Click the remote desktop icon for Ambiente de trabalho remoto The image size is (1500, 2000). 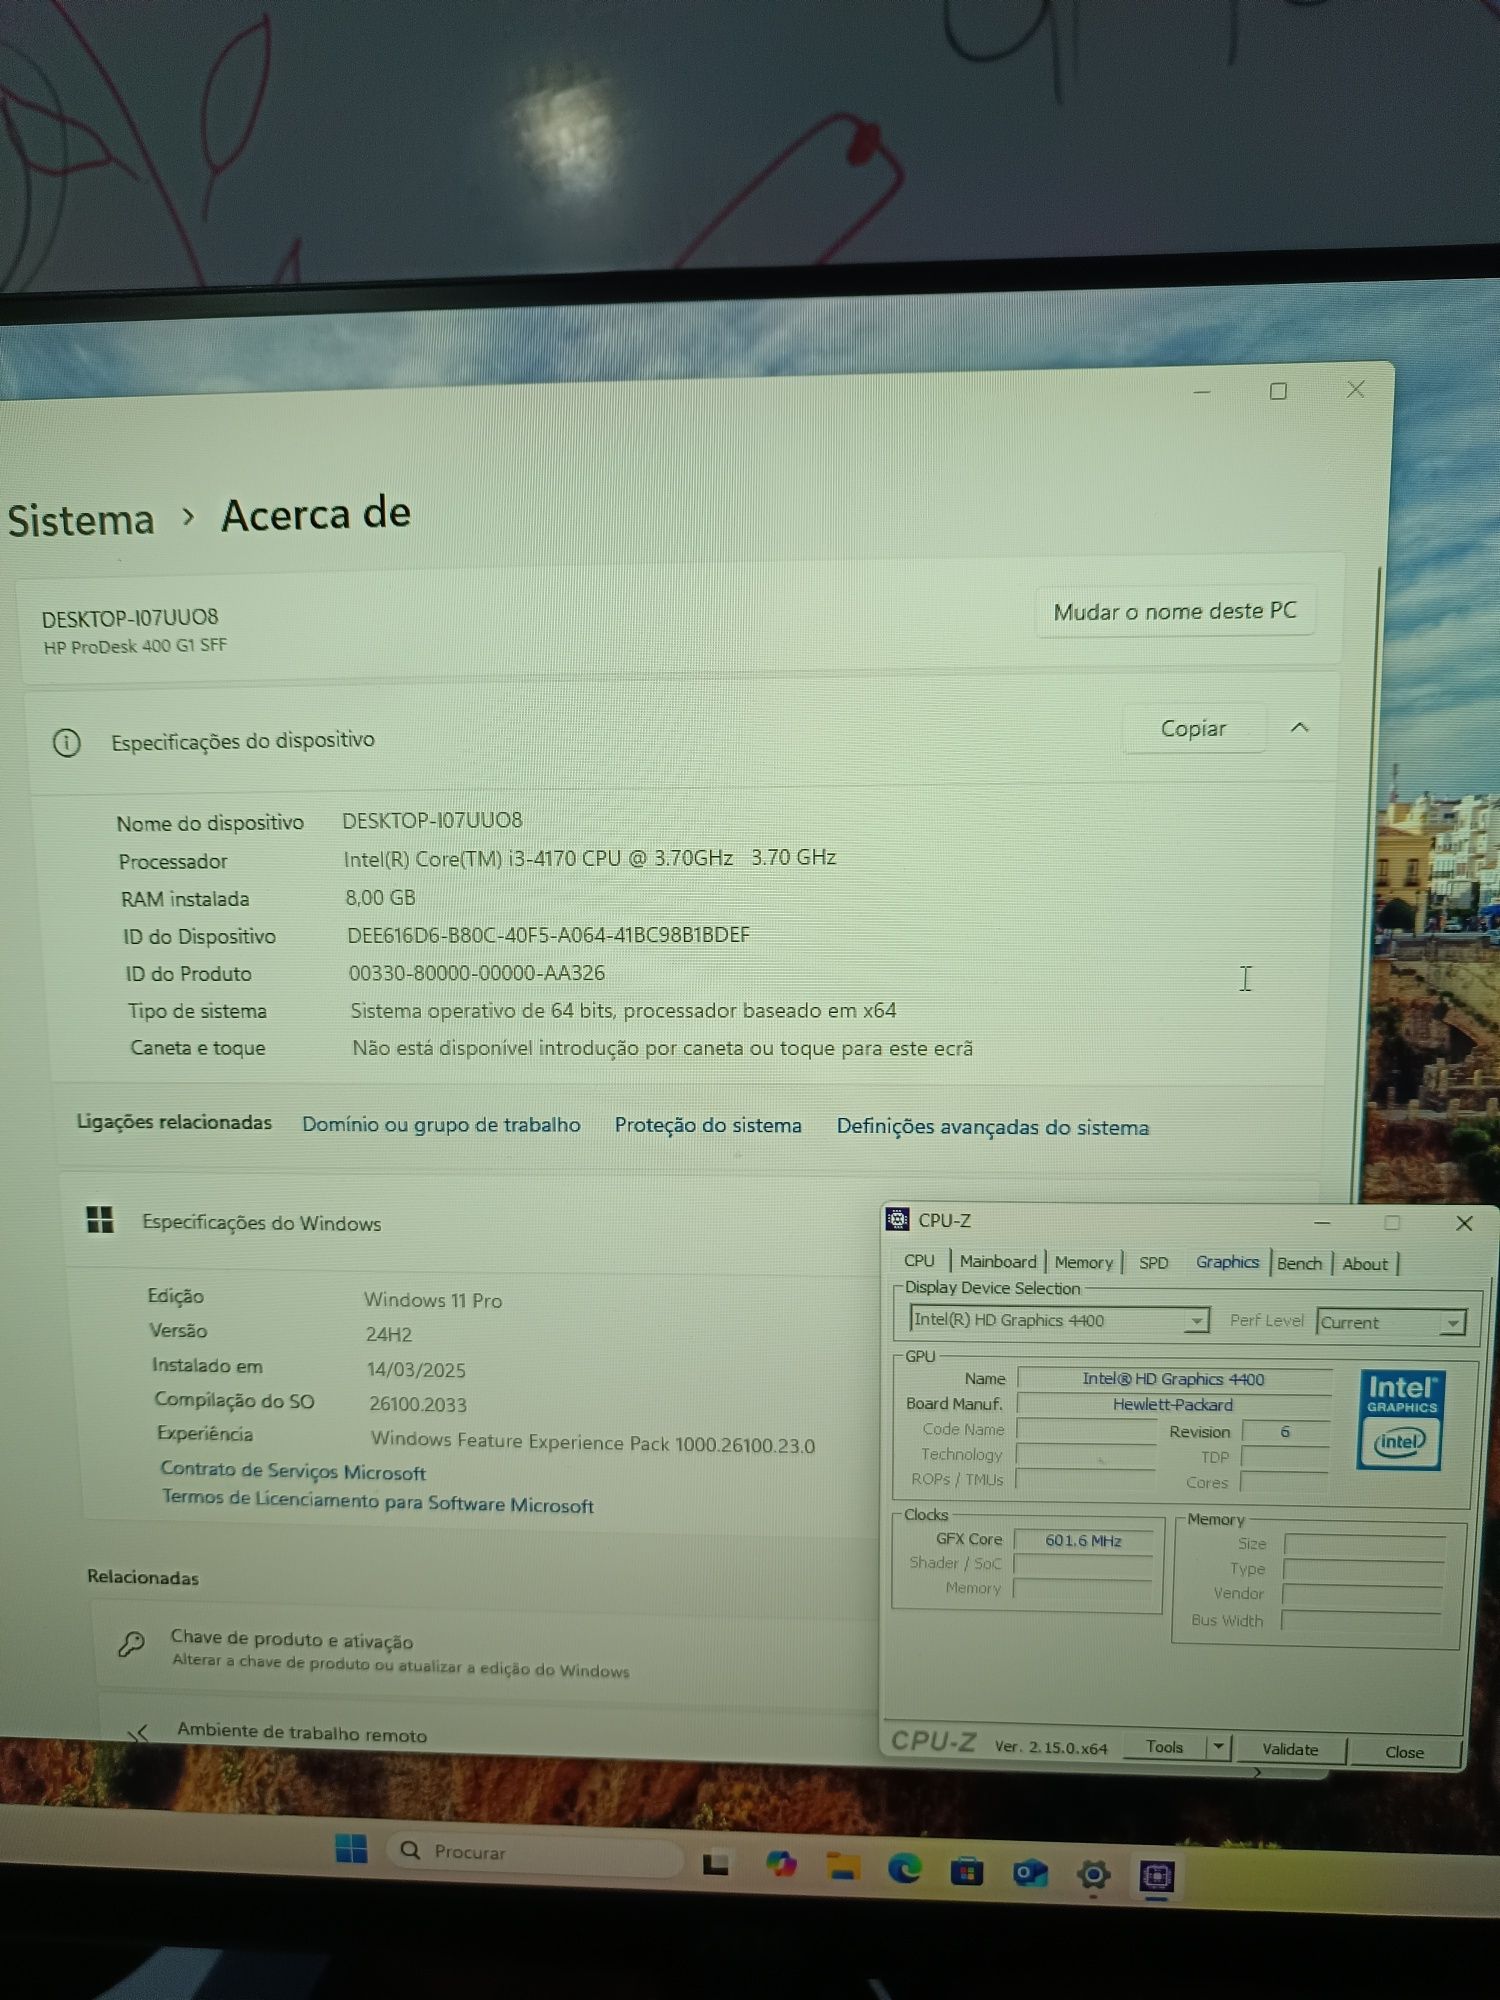pos(138,1733)
